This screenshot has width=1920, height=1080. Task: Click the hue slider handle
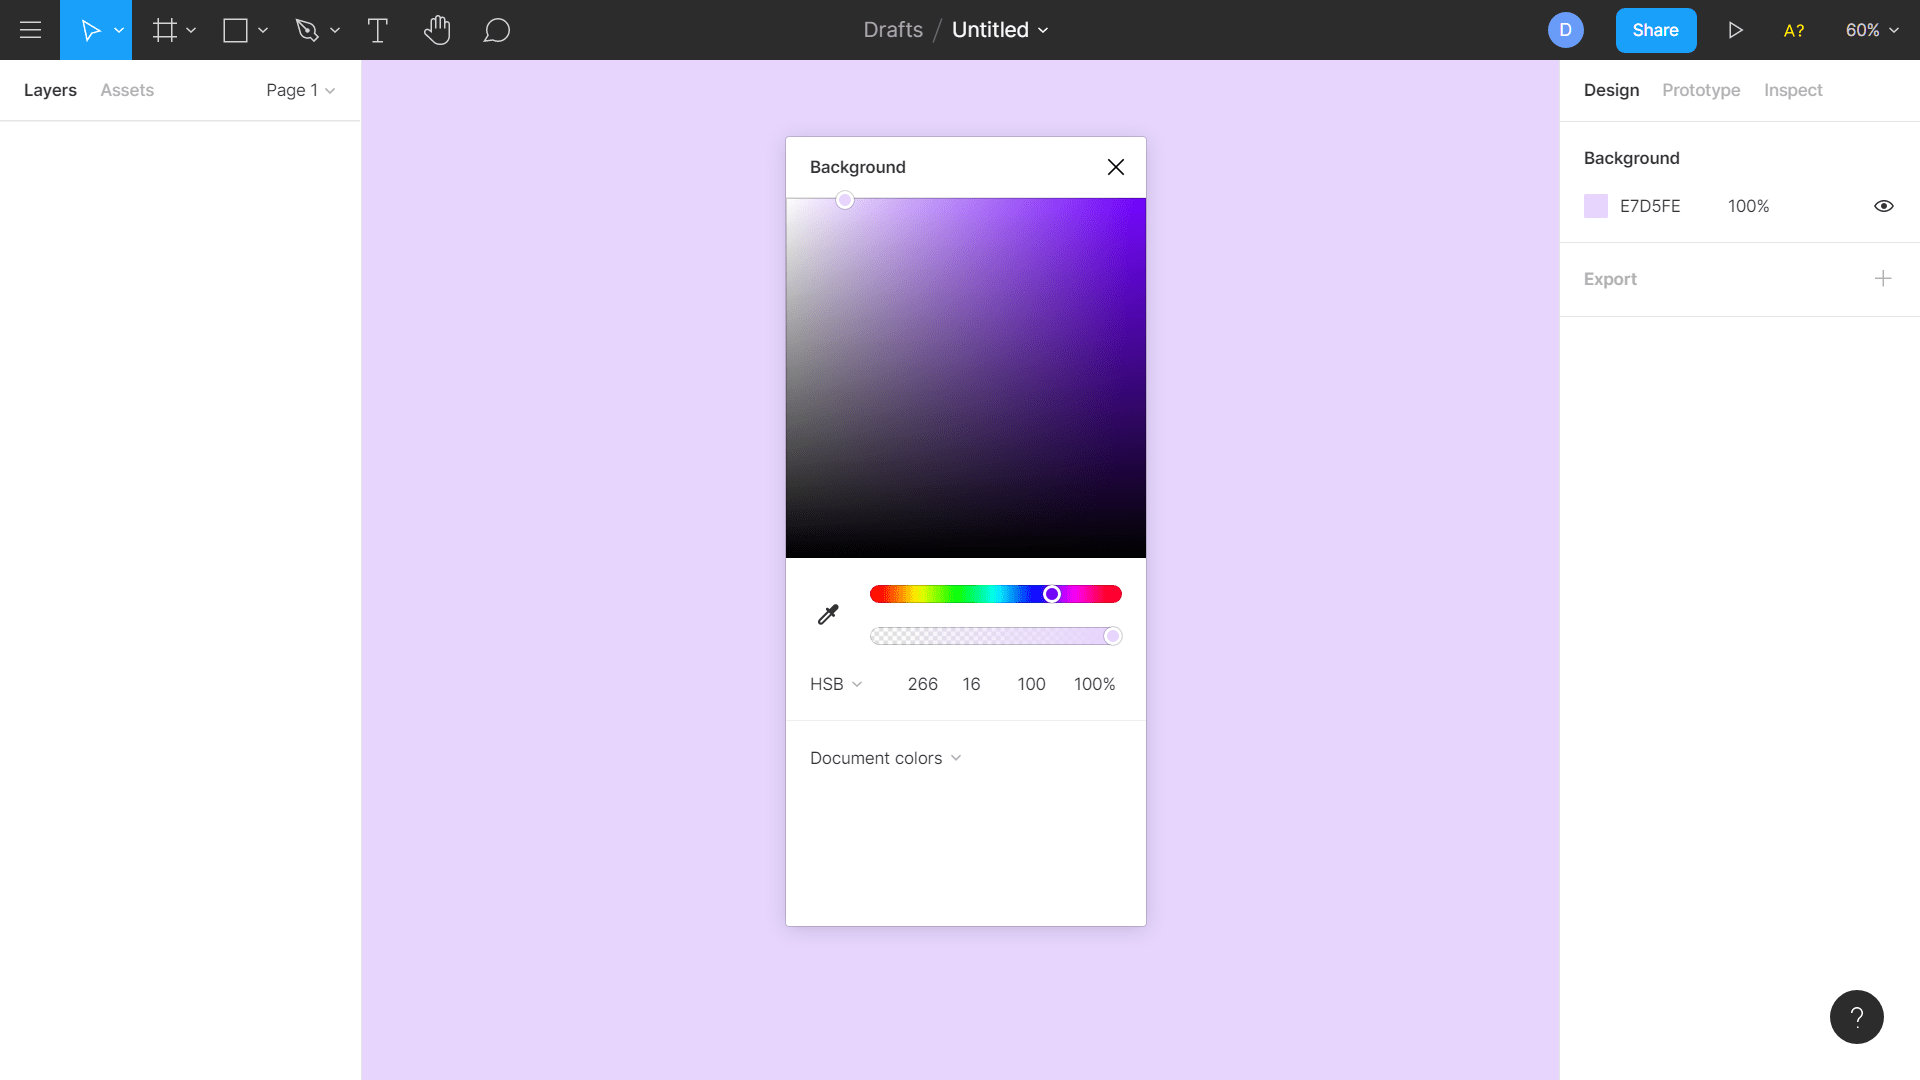pos(1052,594)
